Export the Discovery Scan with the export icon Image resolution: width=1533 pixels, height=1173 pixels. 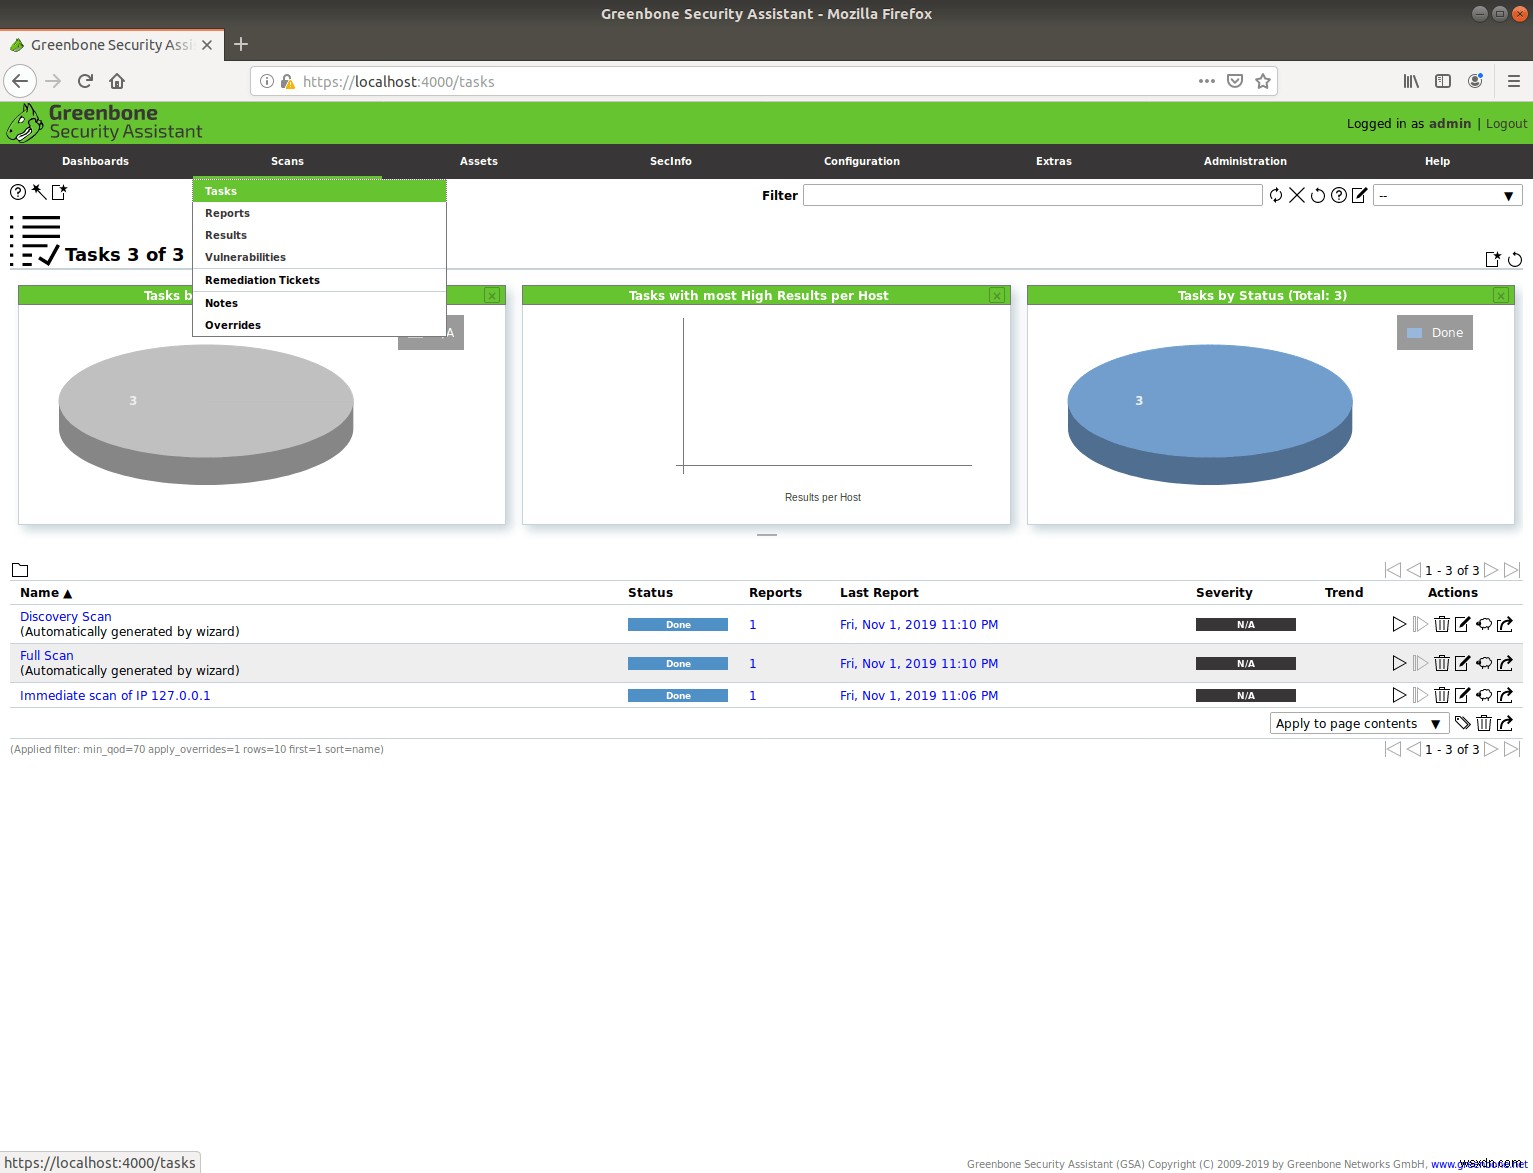pyautogui.click(x=1505, y=624)
